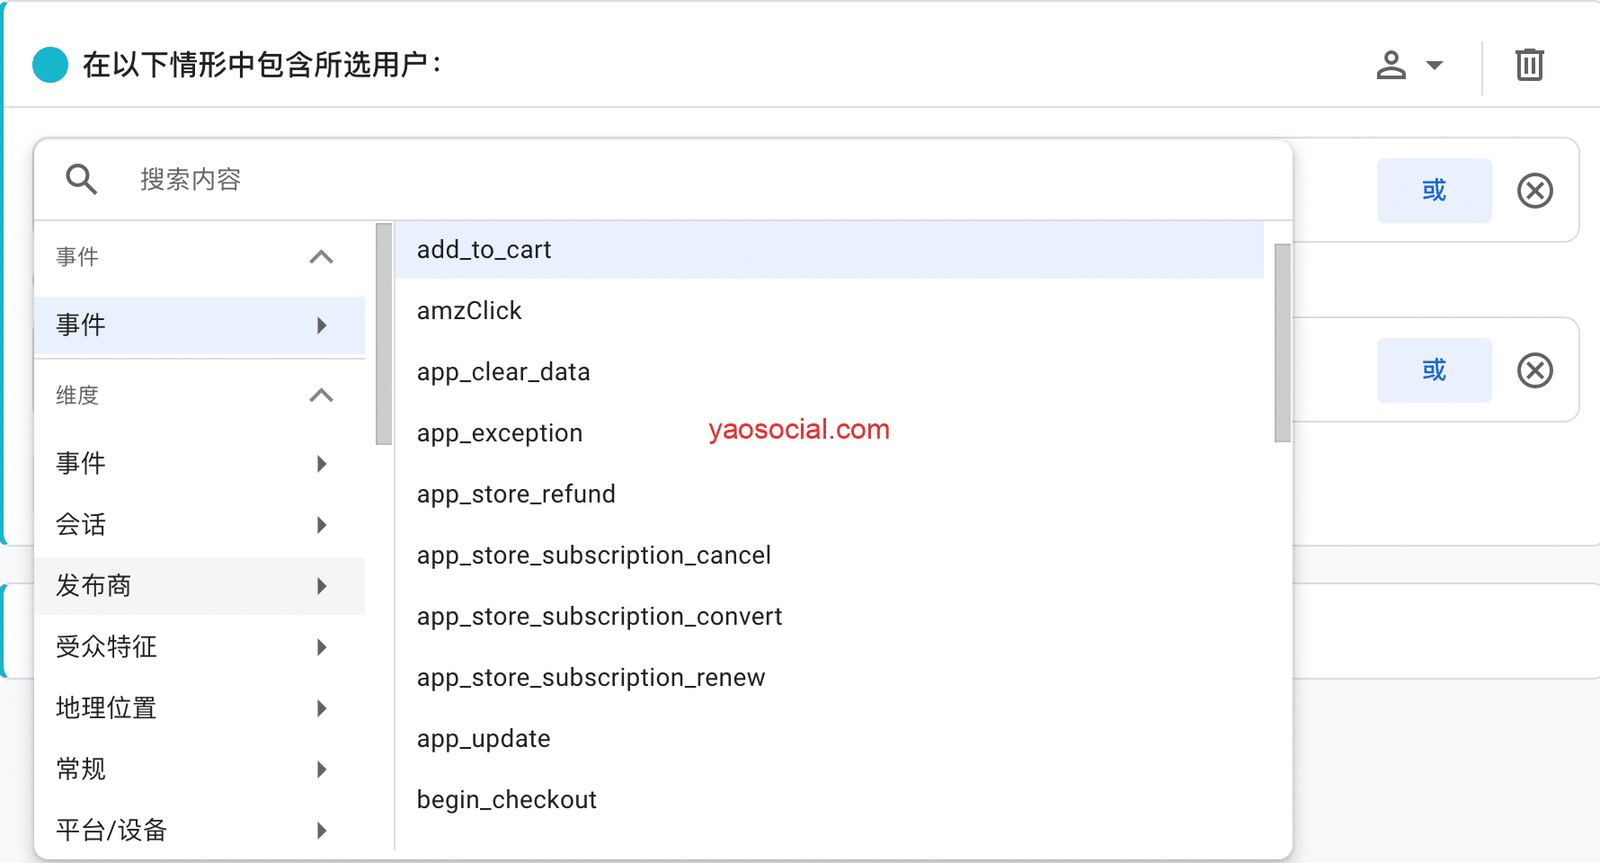Viewport: 1600px width, 863px height.
Task: Select add_to_cart event
Action: (x=484, y=250)
